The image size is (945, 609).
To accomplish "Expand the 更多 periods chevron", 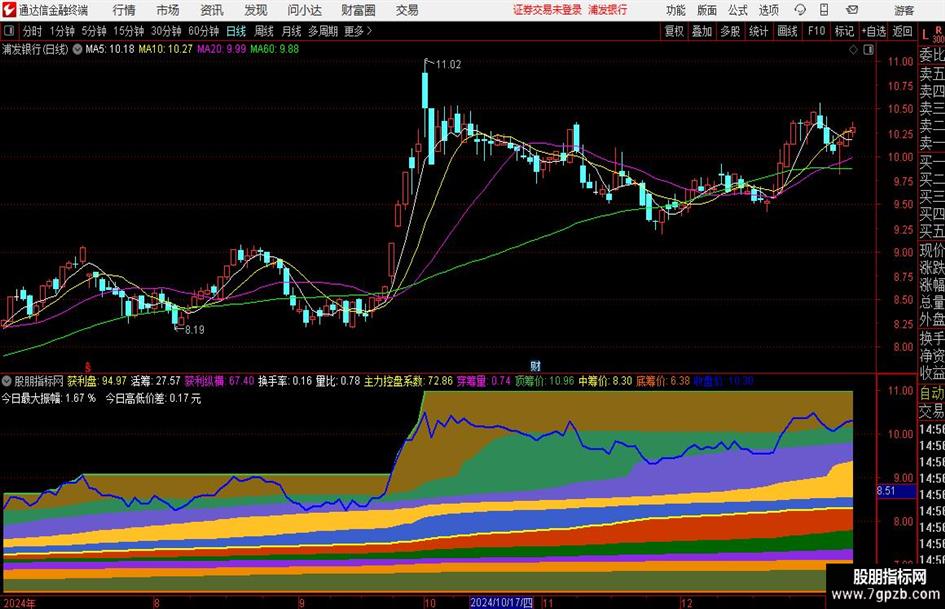I will coord(359,31).
